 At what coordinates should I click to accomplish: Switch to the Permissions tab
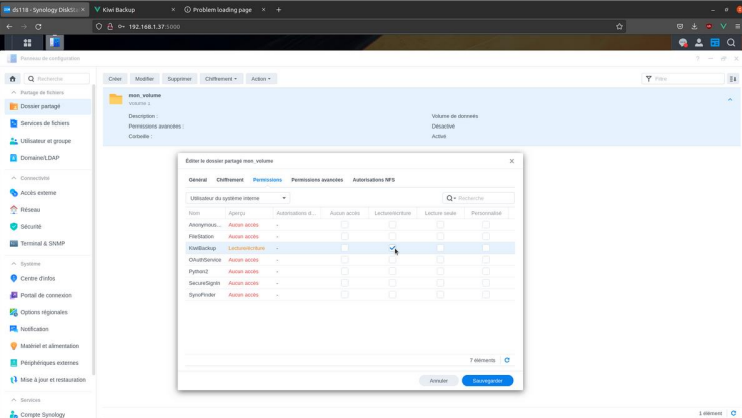[267, 180]
